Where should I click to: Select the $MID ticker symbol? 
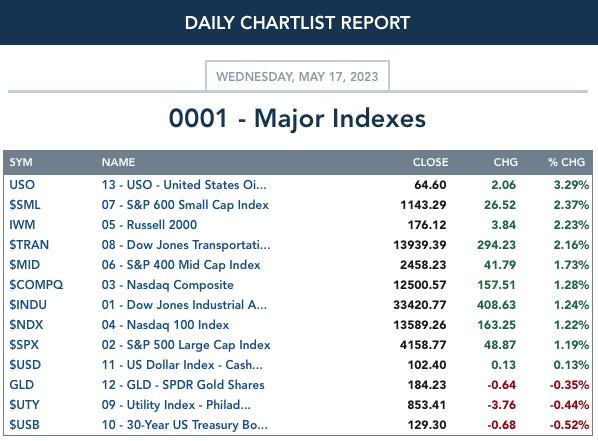(24, 265)
